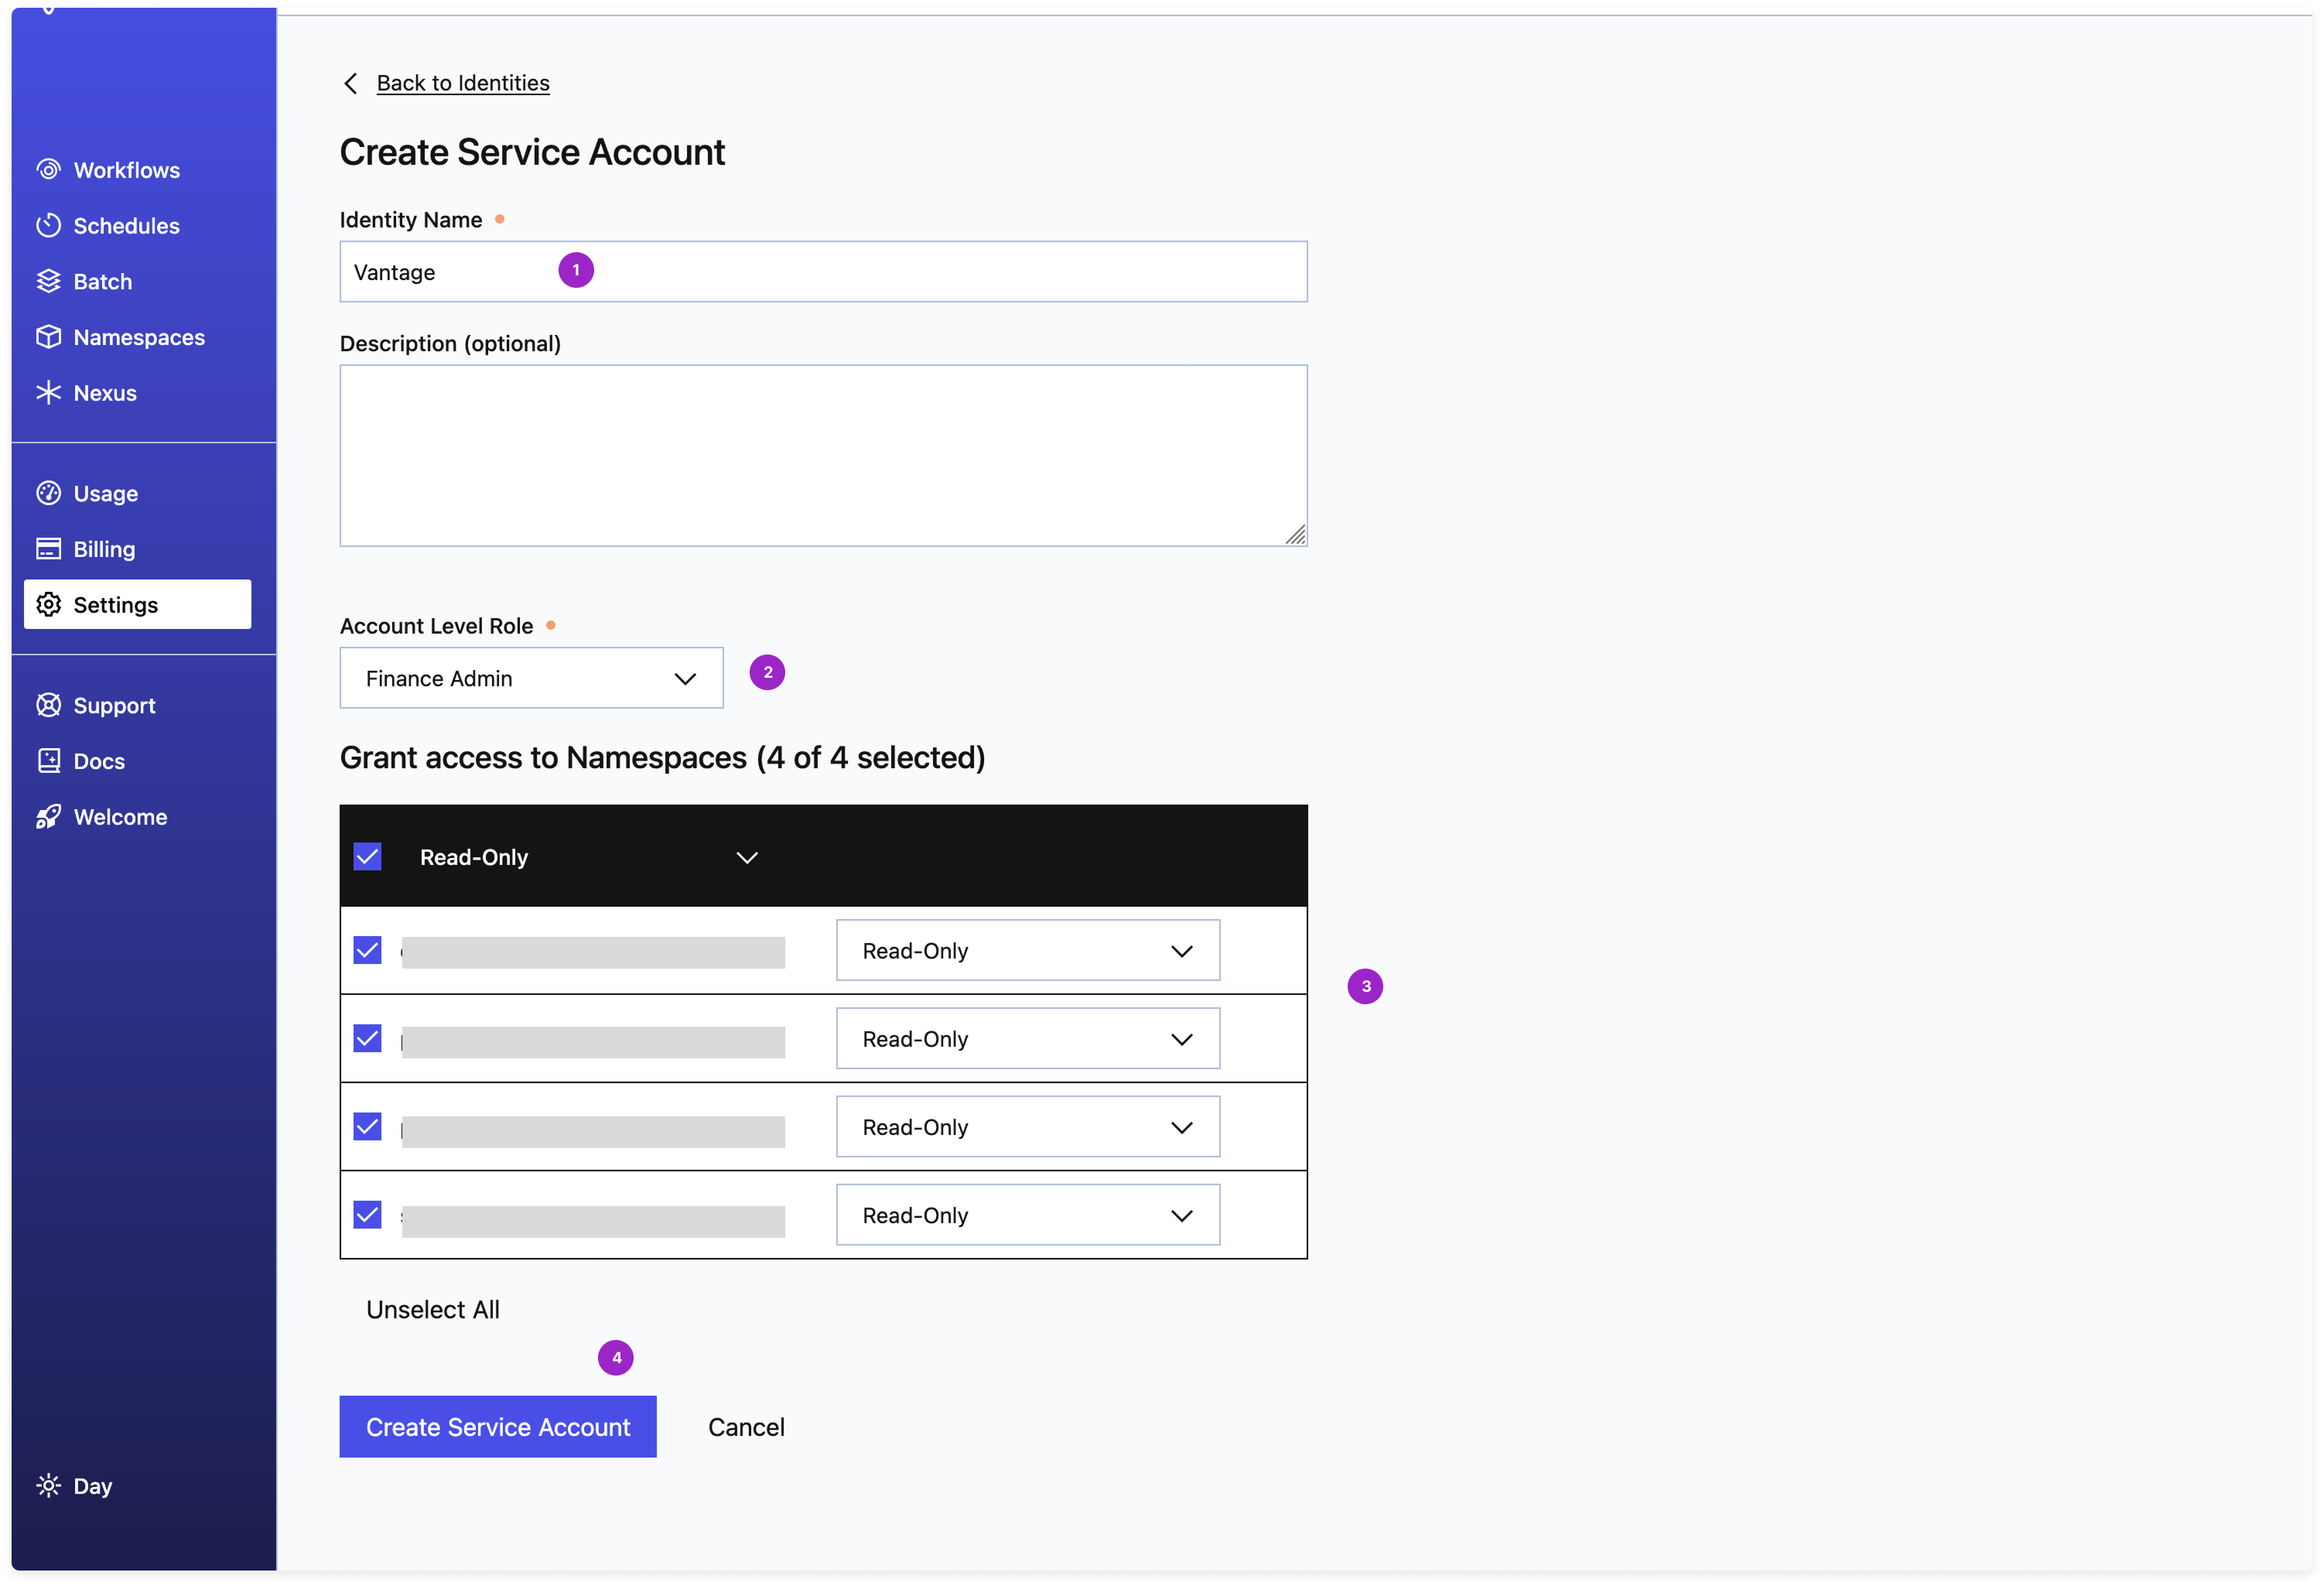2324x1586 pixels.
Task: Click the Billing card icon
Action: pyautogui.click(x=48, y=549)
